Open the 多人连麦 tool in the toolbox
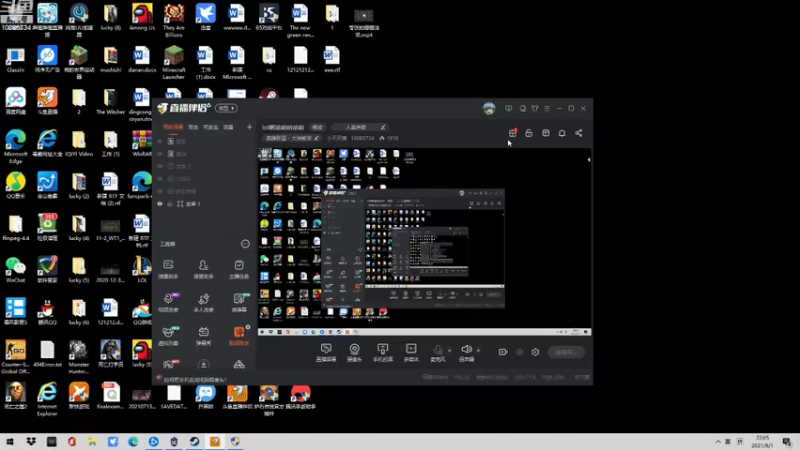Screen dimensions: 800x450 203,303
